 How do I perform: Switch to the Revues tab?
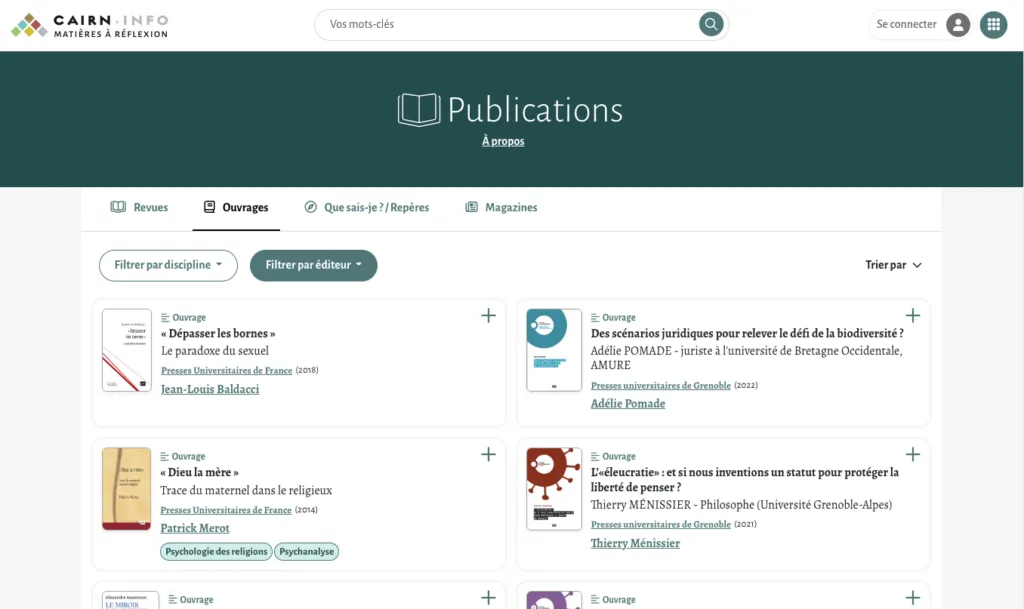(x=140, y=208)
